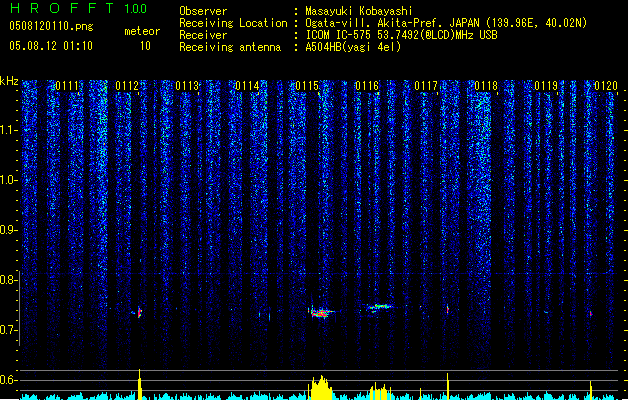The width and height of the screenshot is (629, 400).
Task: Click the meteor count label
Action: (142, 31)
